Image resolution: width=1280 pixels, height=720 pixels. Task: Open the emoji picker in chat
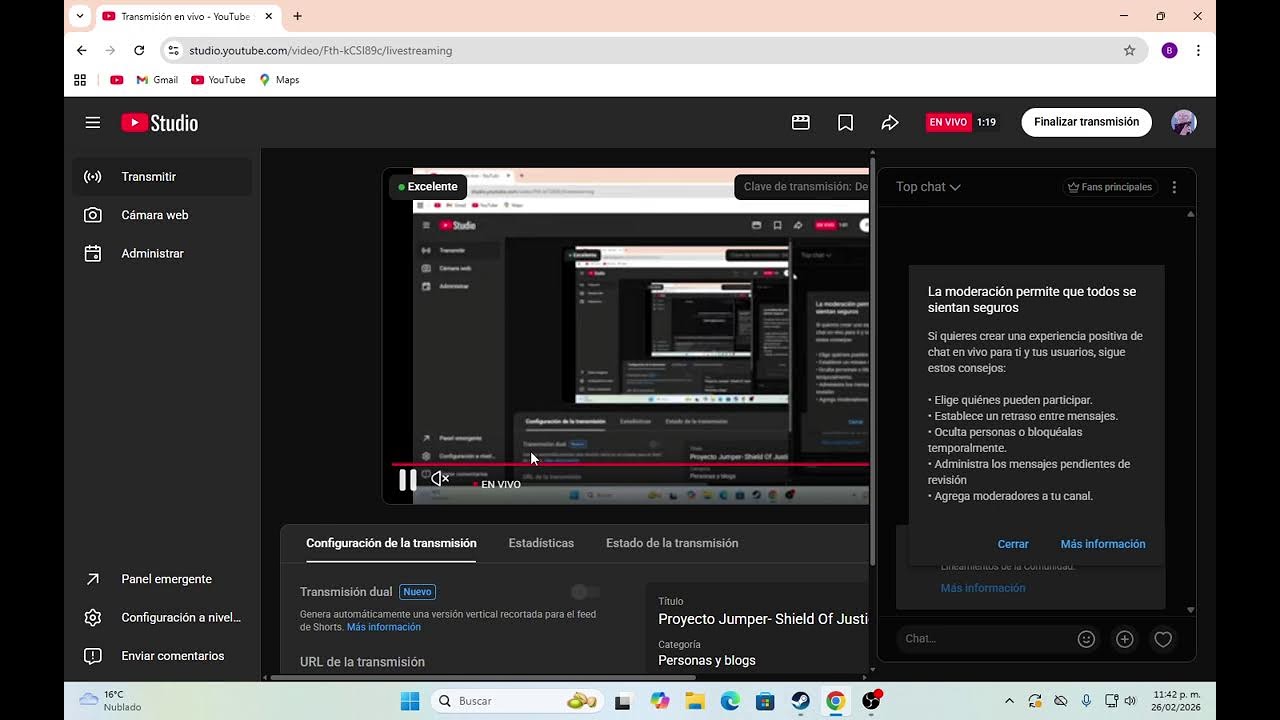[x=1086, y=639]
